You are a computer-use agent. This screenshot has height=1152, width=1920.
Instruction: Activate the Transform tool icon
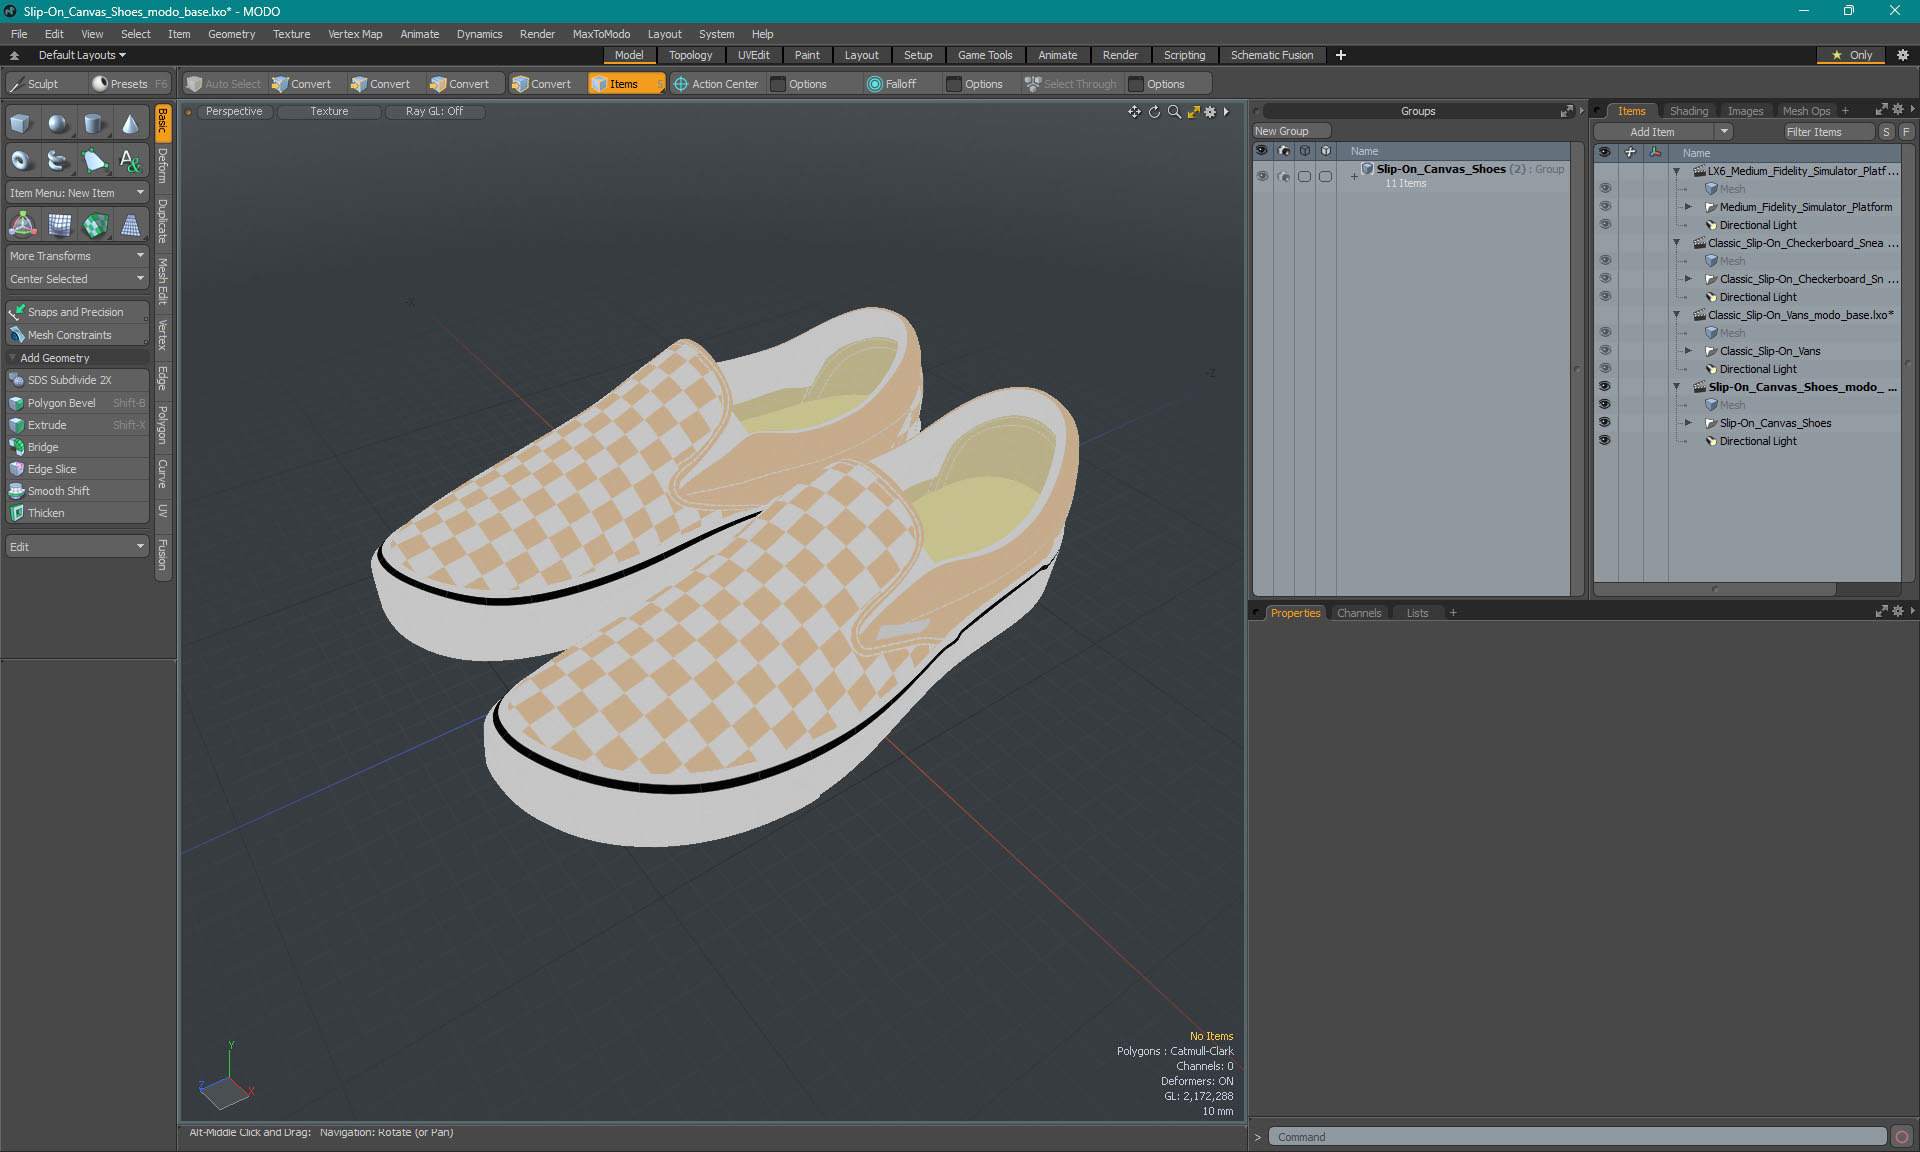[22, 225]
